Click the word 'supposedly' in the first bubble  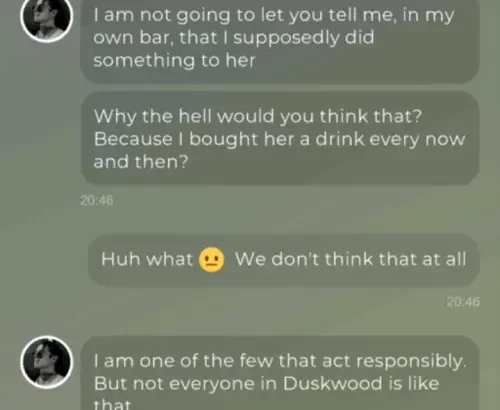(x=286, y=38)
